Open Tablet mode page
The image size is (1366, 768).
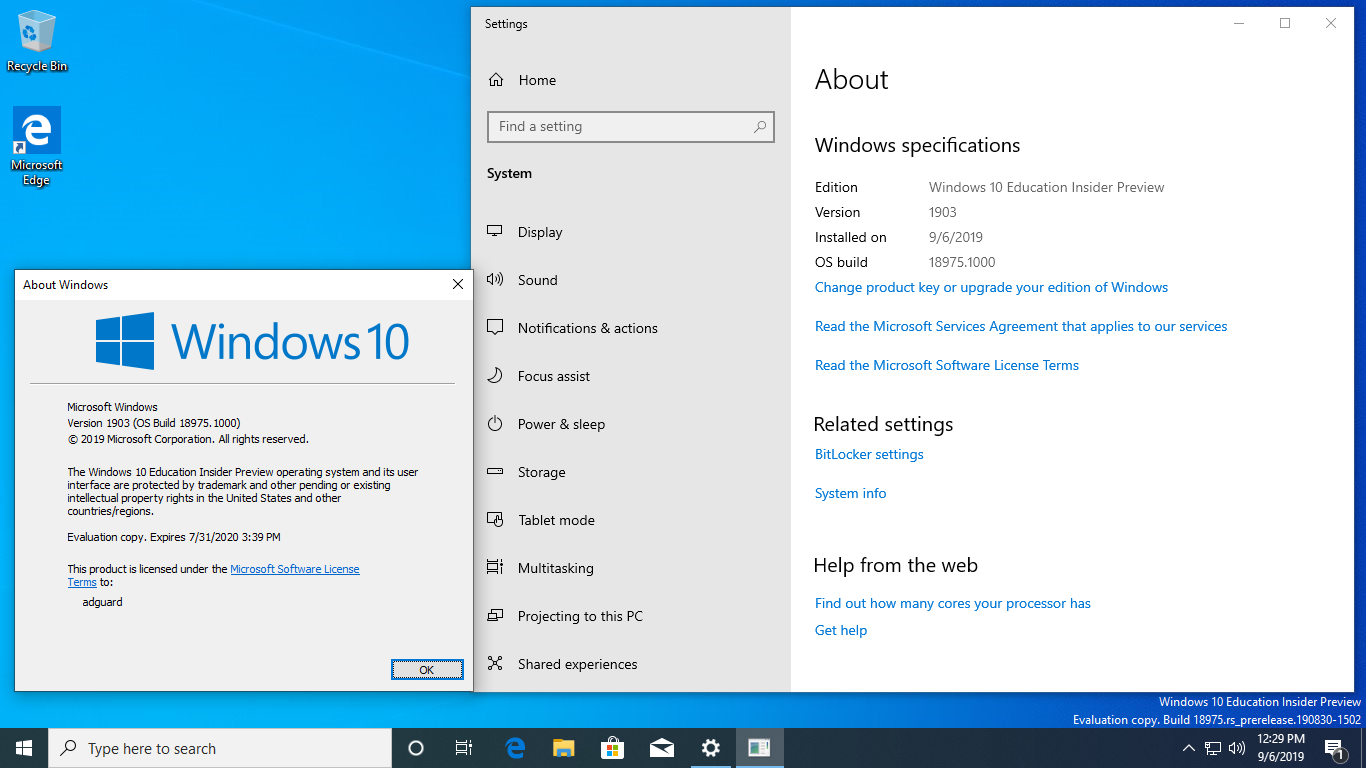click(x=630, y=520)
